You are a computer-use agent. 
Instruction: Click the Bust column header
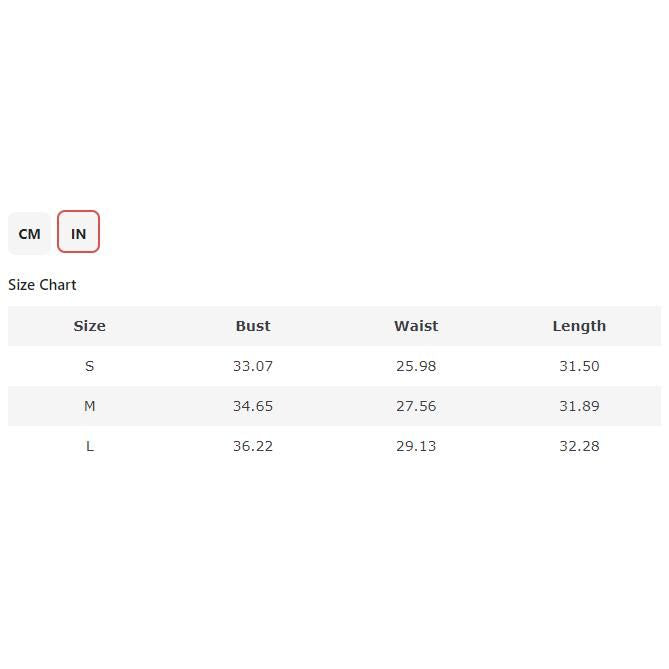253,326
